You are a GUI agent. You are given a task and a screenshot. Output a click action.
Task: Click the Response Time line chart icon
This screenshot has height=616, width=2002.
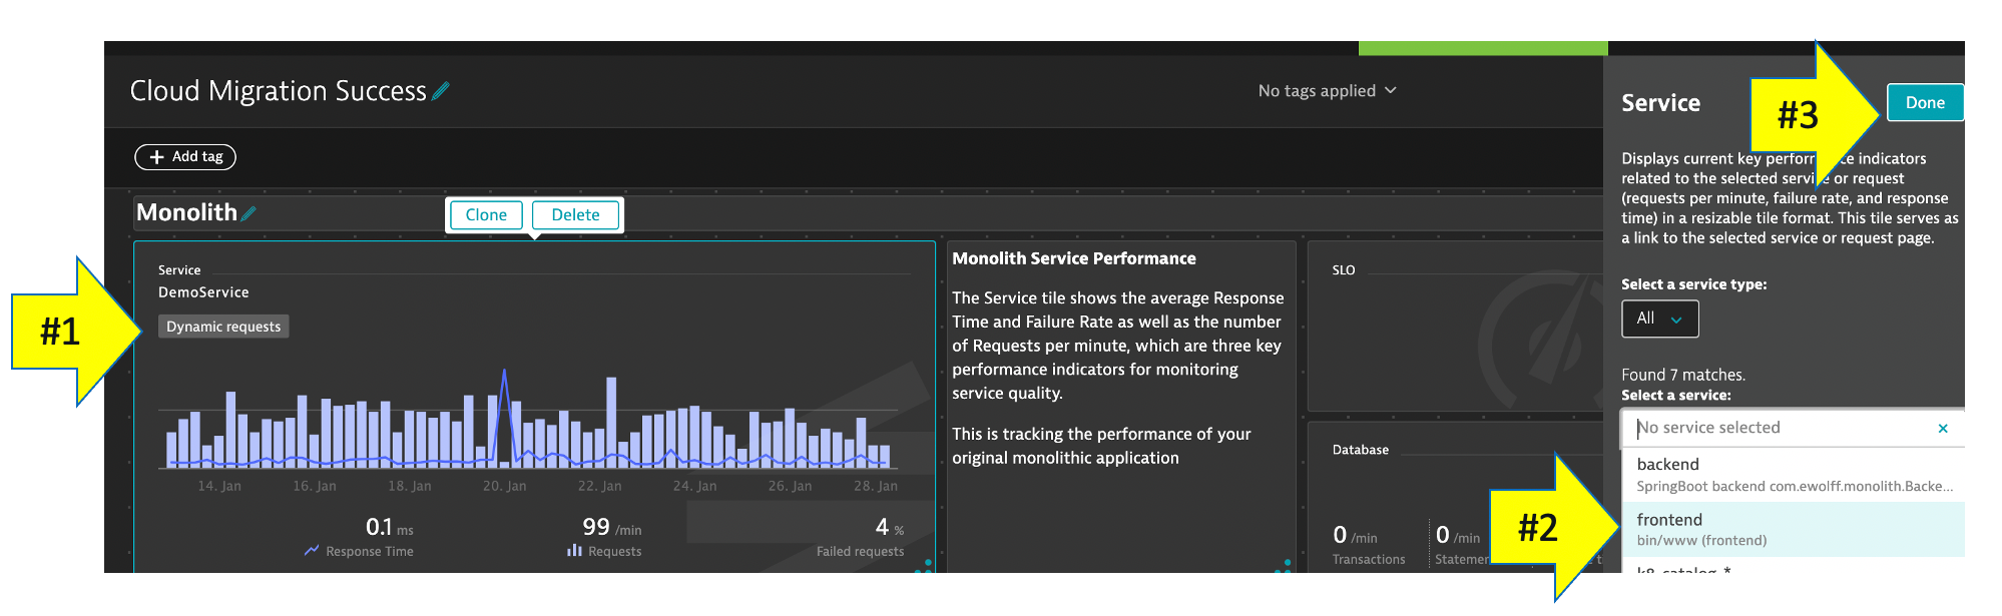coord(312,551)
